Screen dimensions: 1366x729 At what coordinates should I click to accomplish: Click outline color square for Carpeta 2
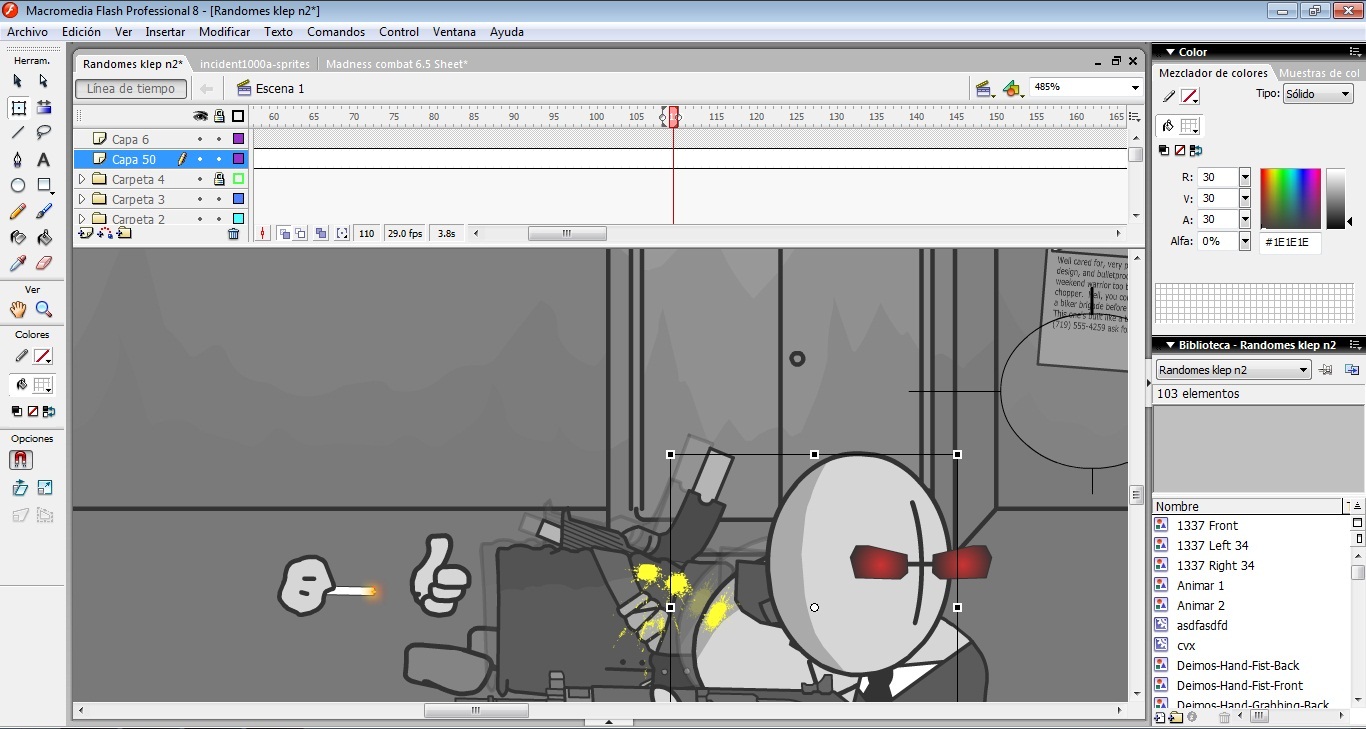pos(238,218)
